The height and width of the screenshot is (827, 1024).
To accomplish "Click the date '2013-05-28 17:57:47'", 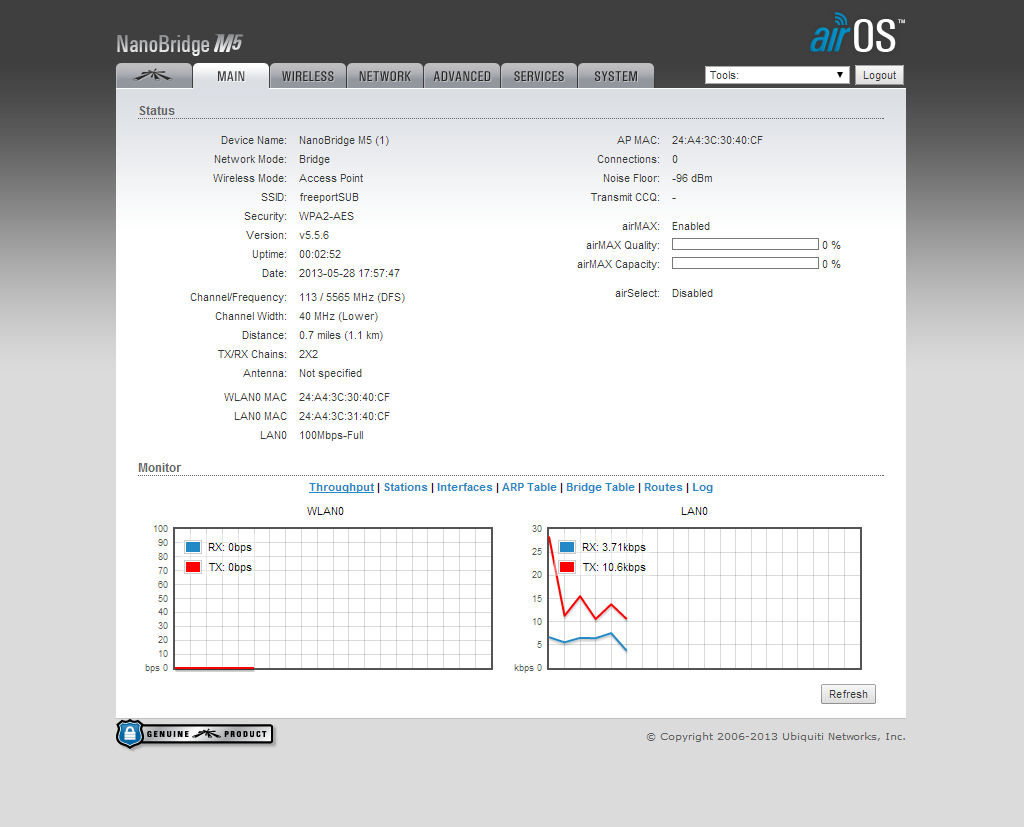I will pyautogui.click(x=349, y=273).
